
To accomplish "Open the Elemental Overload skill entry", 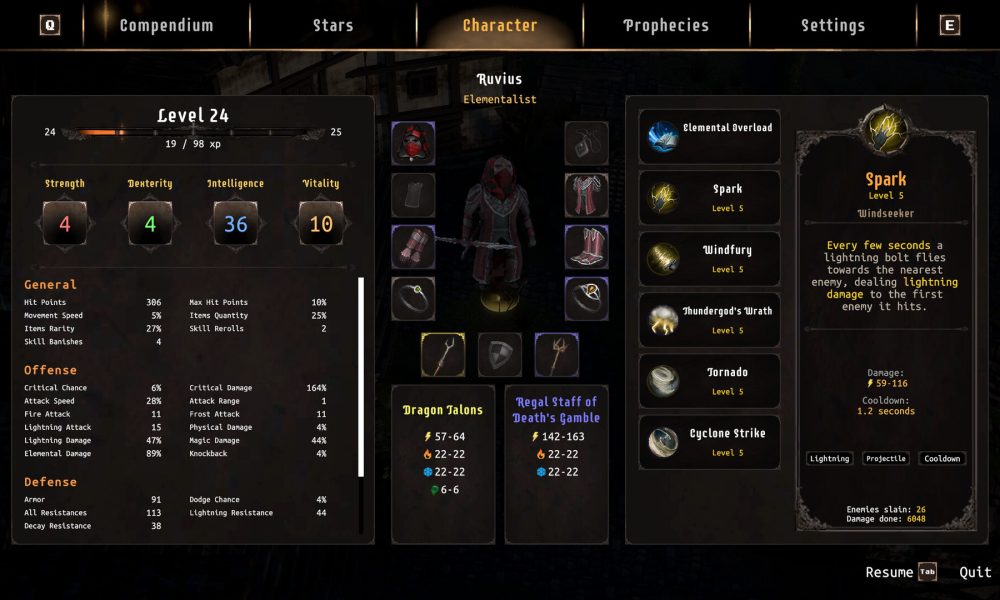I will pos(709,136).
